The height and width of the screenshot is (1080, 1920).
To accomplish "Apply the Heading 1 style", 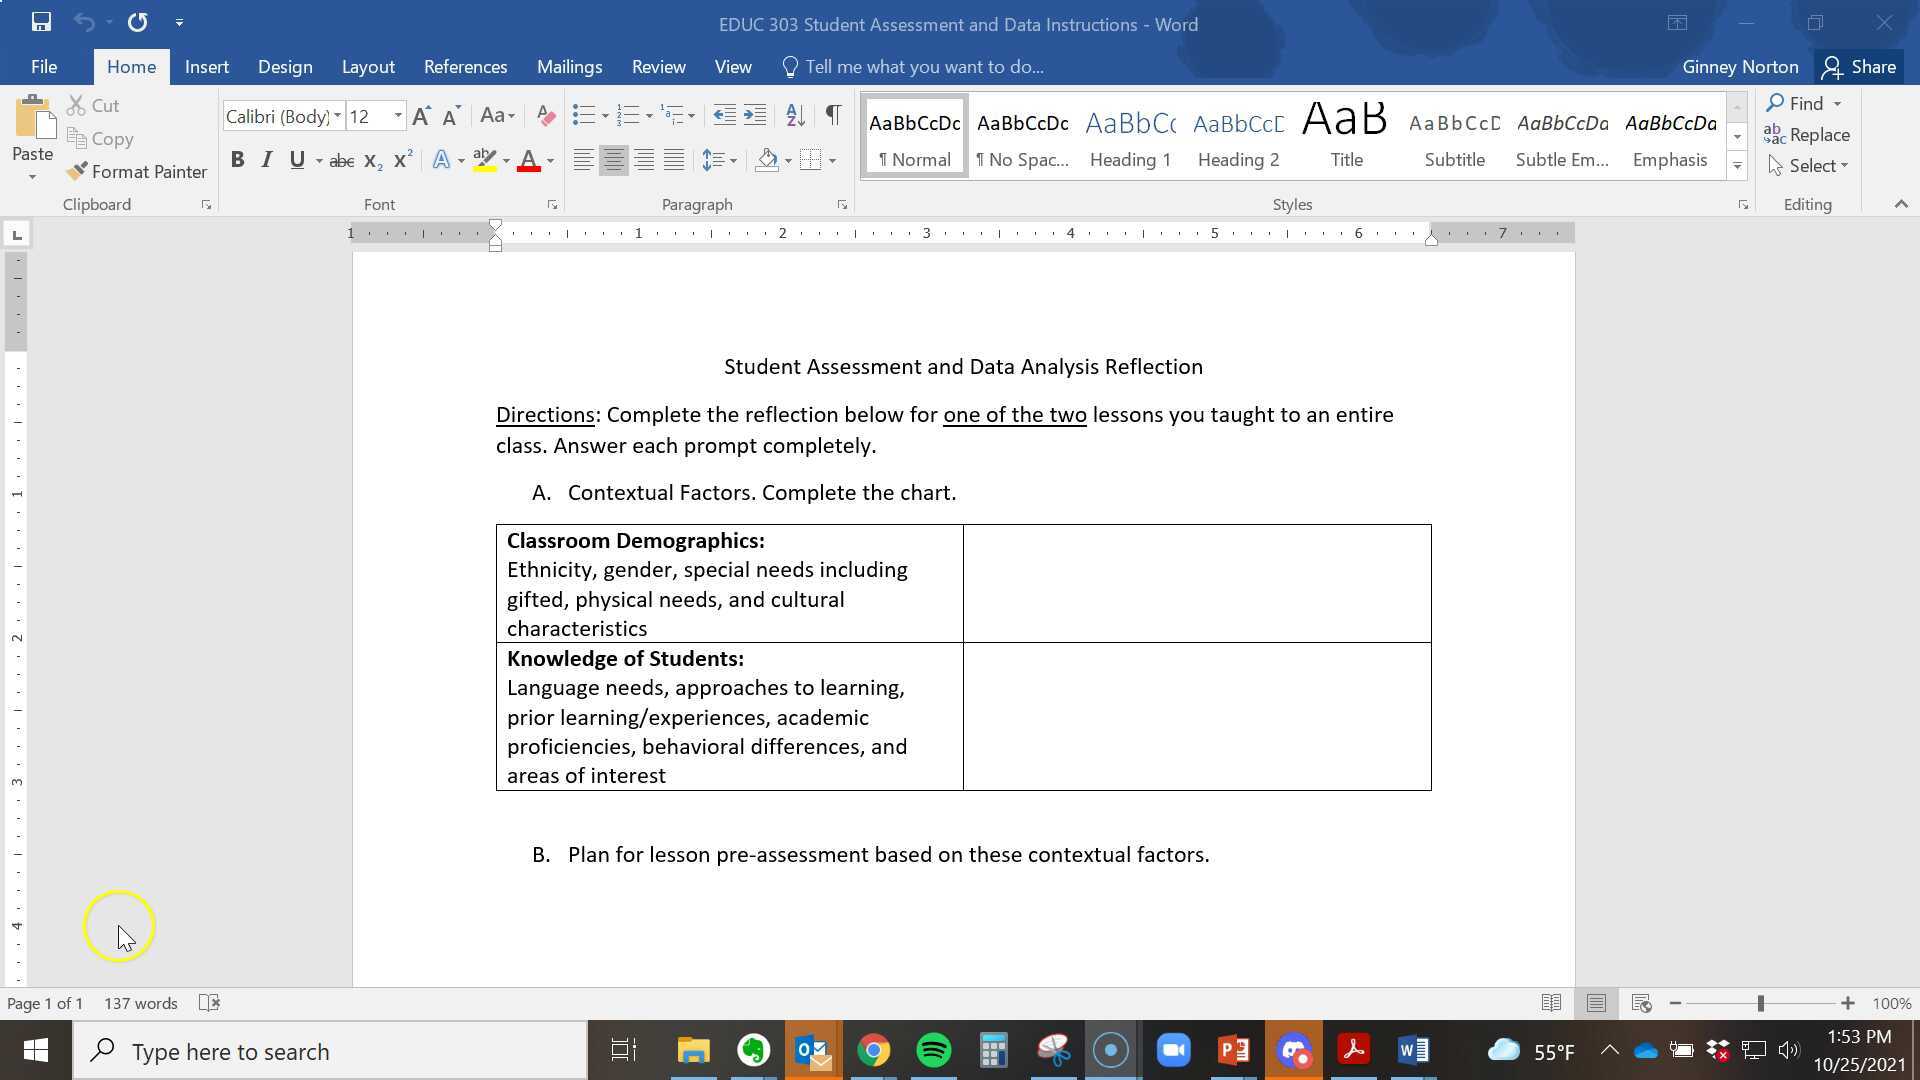I will tap(1129, 135).
